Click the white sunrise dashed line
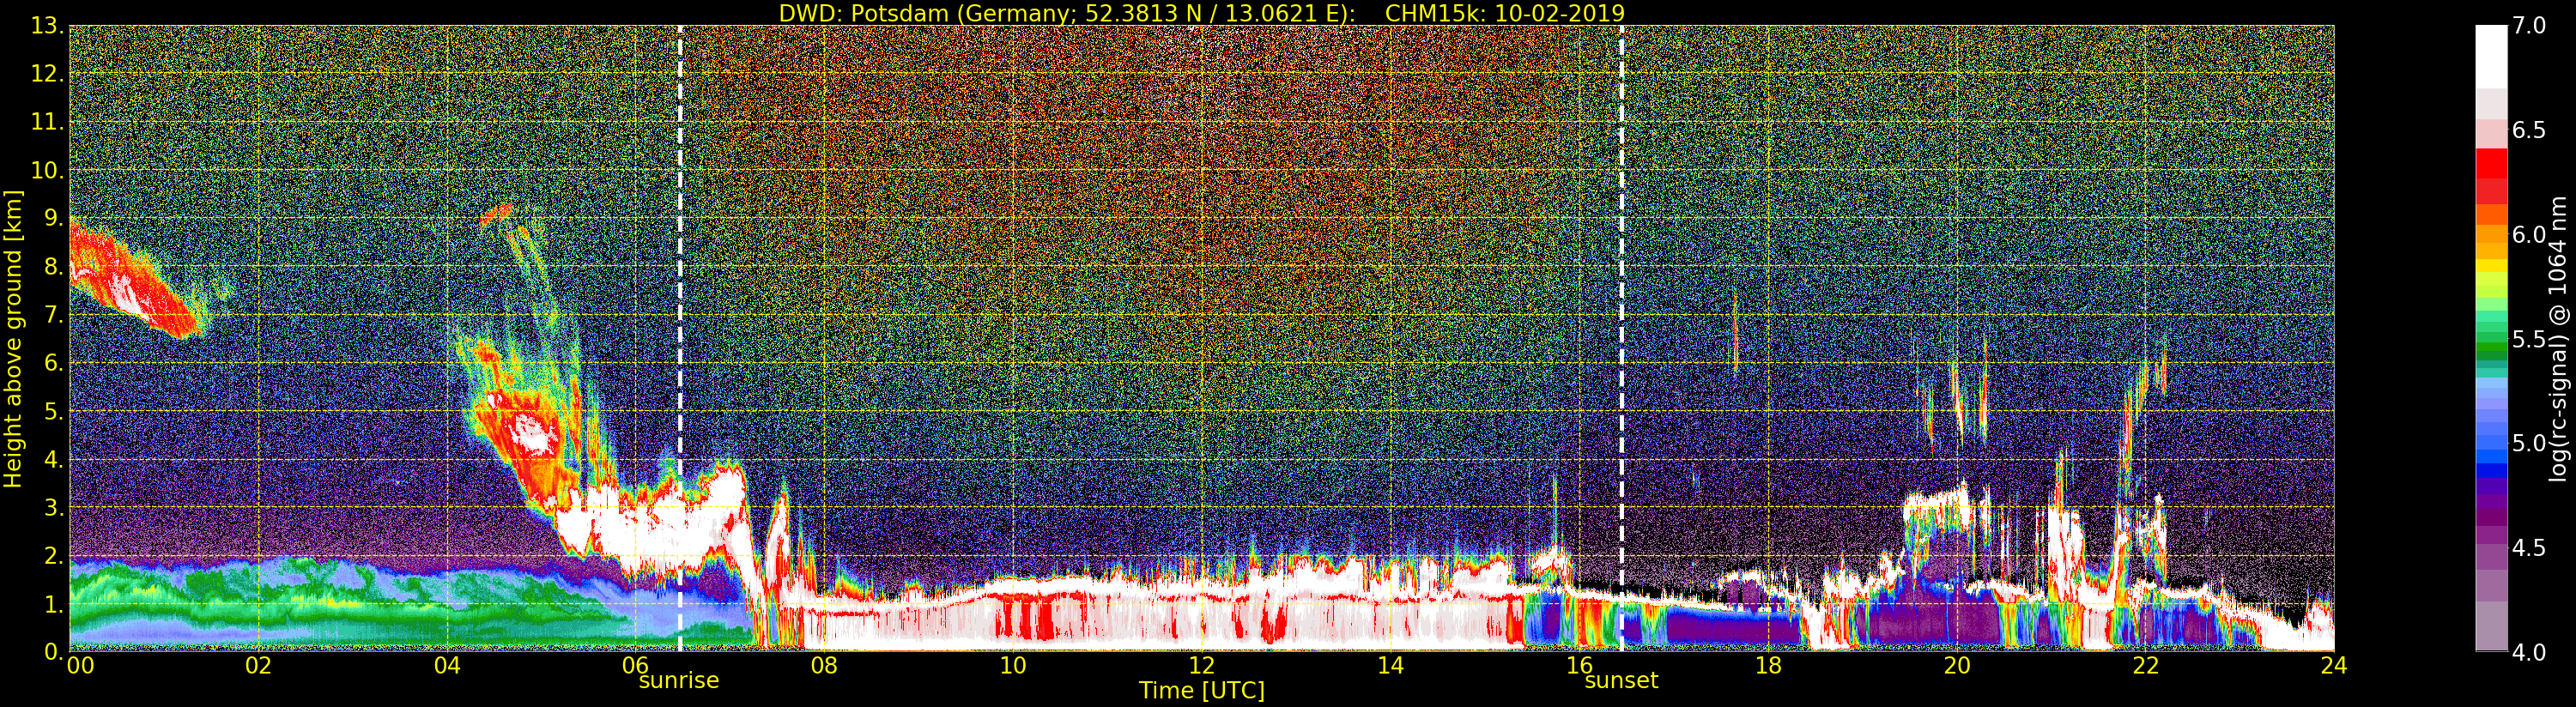The image size is (2576, 707). pos(680,339)
